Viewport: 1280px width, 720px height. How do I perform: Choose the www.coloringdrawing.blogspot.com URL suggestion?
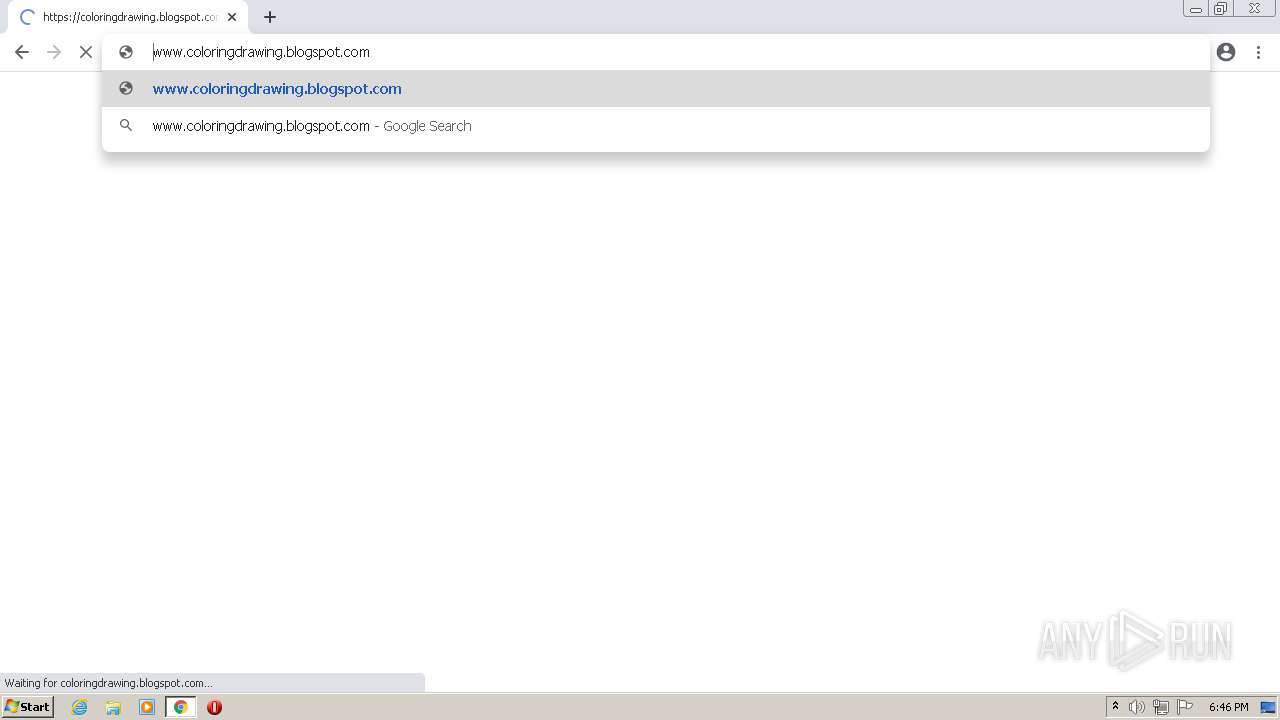pos(656,88)
